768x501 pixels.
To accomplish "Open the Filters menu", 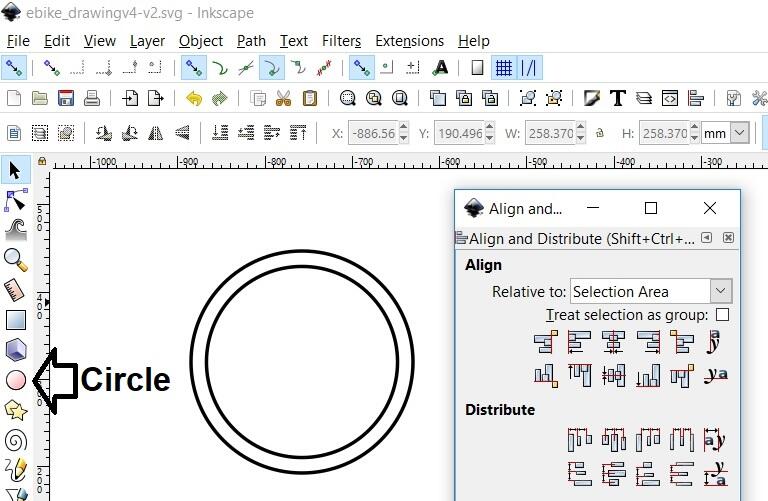I will [341, 41].
